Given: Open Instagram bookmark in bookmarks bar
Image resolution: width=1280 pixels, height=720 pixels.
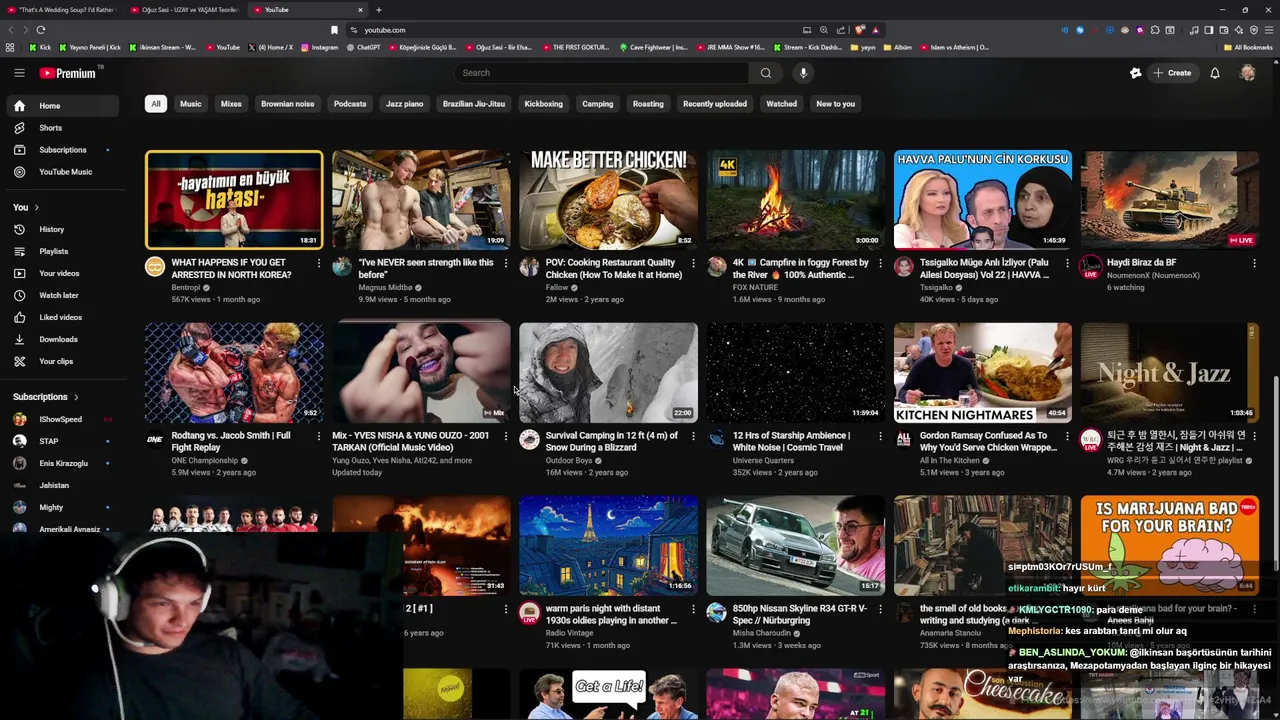Looking at the screenshot, I should point(319,47).
